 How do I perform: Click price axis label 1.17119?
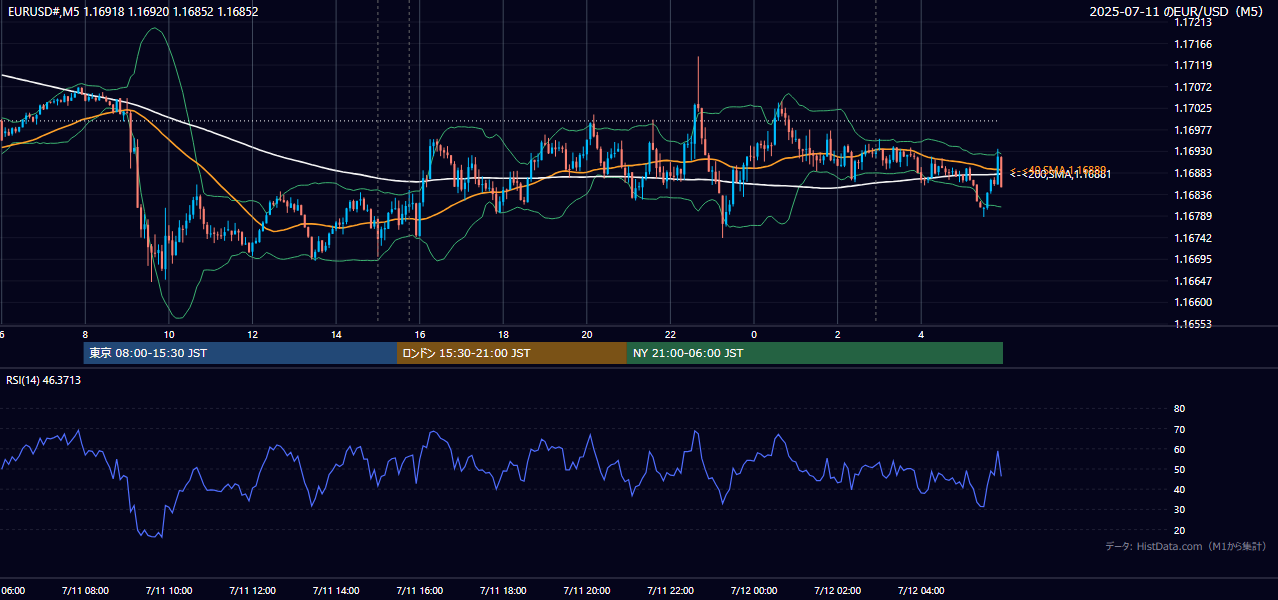(1193, 66)
